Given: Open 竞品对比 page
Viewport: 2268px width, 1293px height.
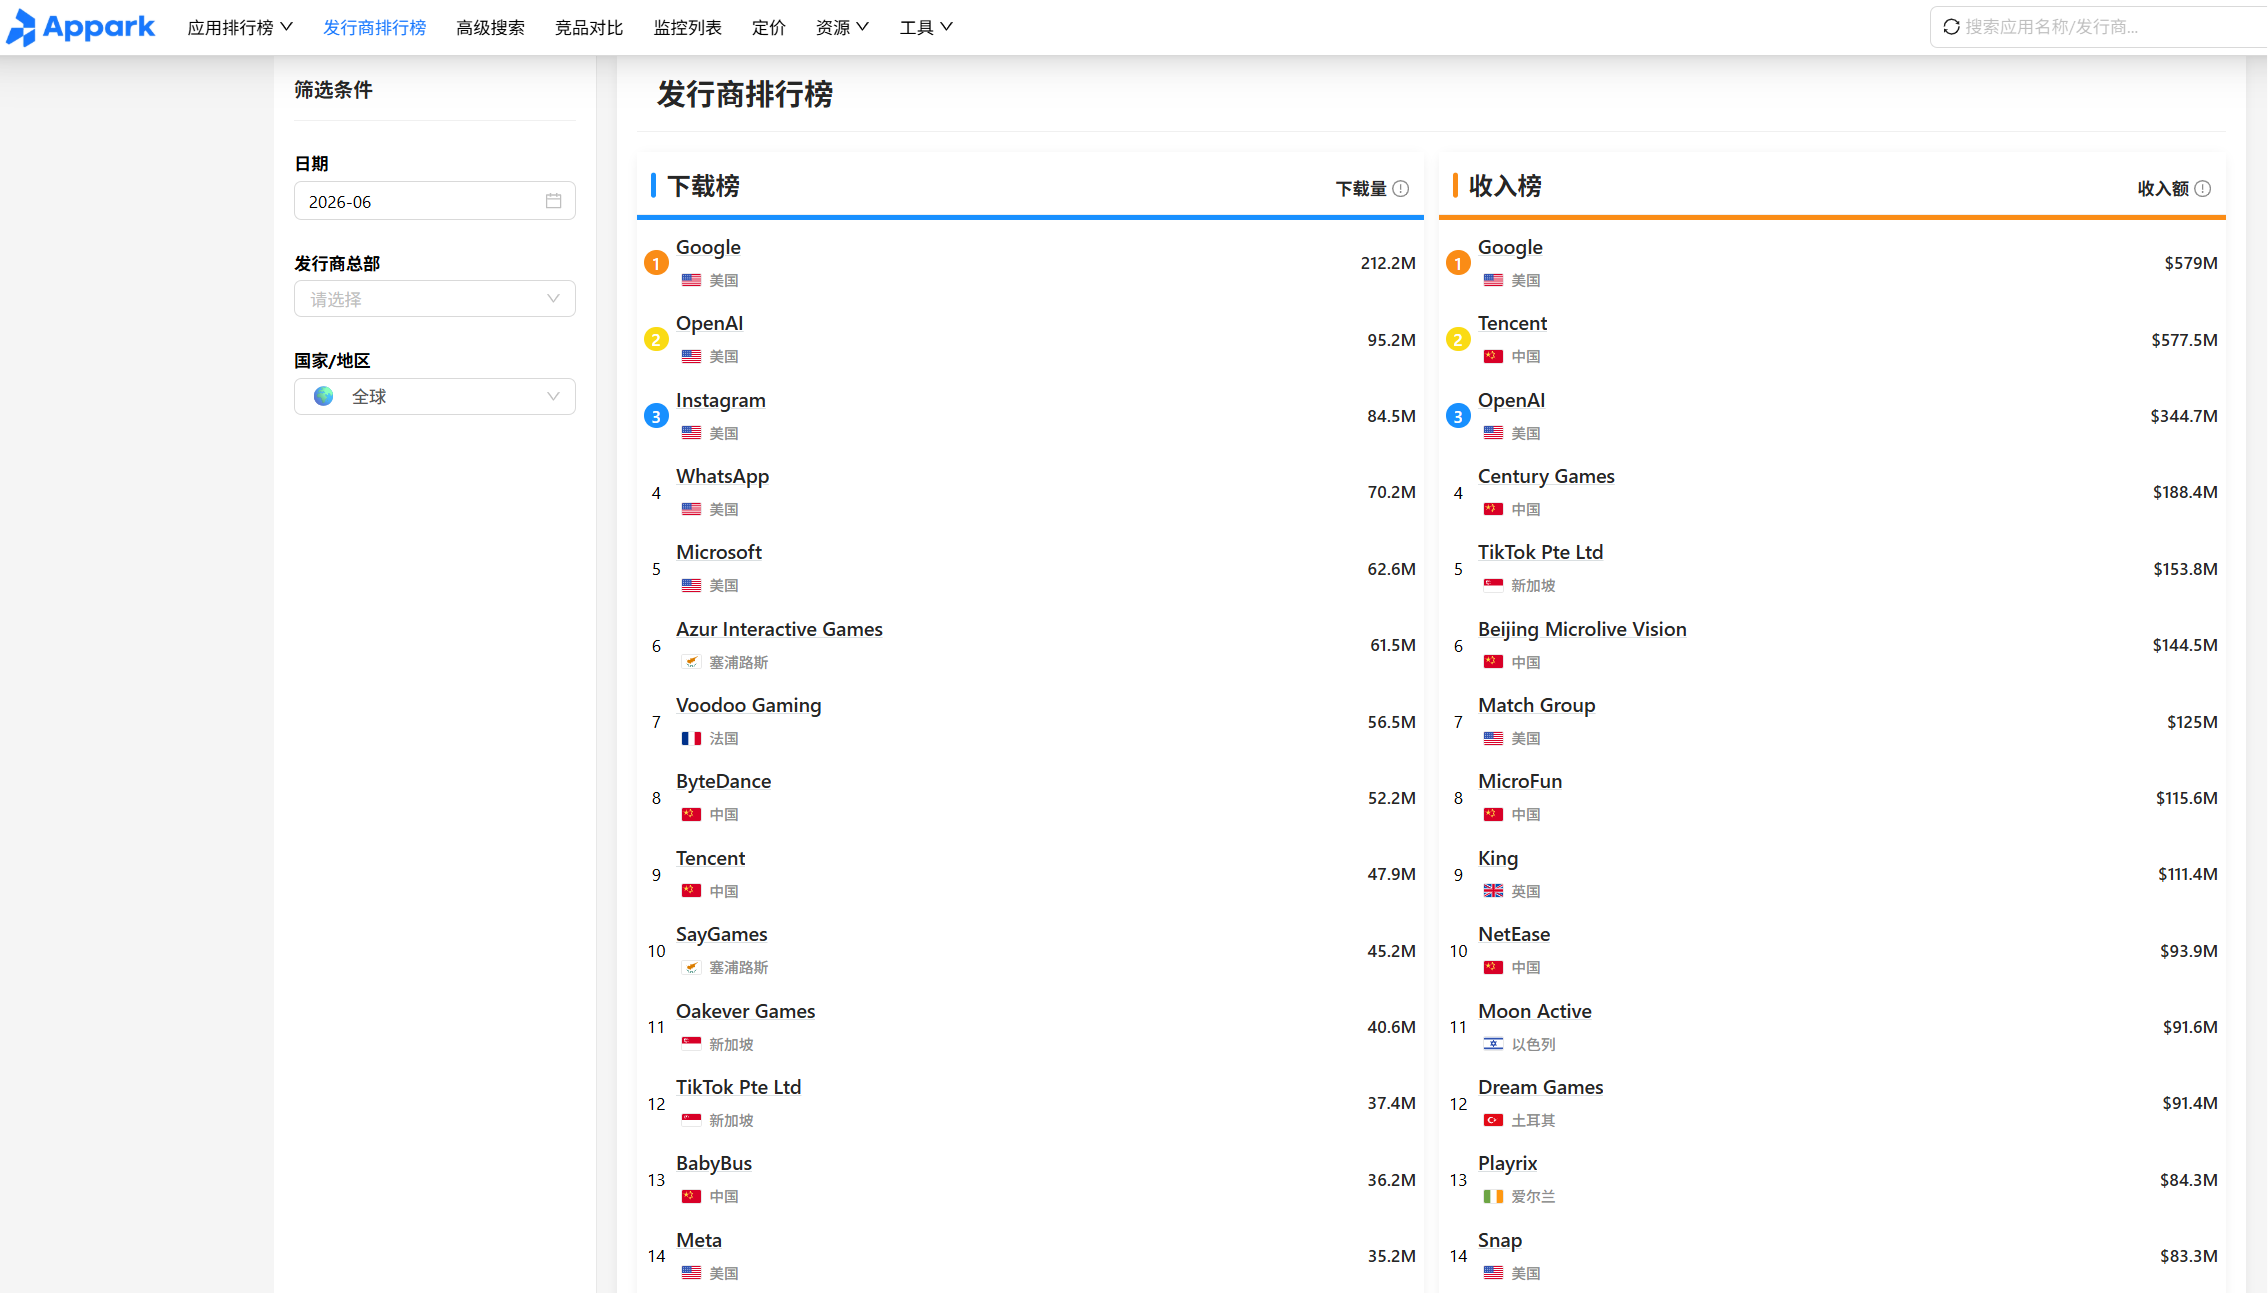Looking at the screenshot, I should [589, 27].
